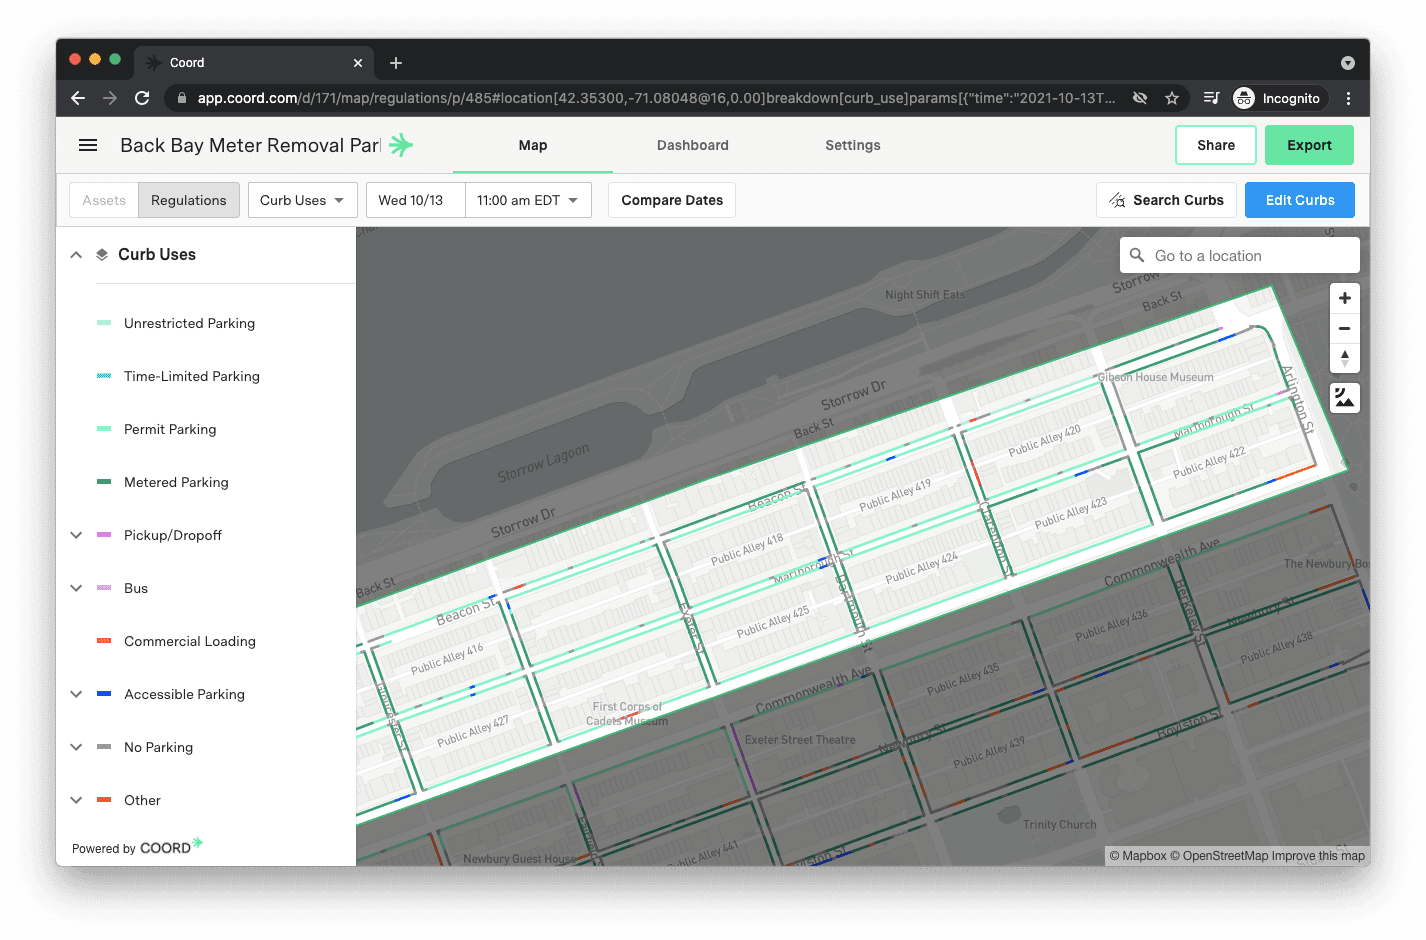Screen dimensions: 1426x940
Task: Toggle the satellite imagery map layer
Action: [x=1345, y=398]
